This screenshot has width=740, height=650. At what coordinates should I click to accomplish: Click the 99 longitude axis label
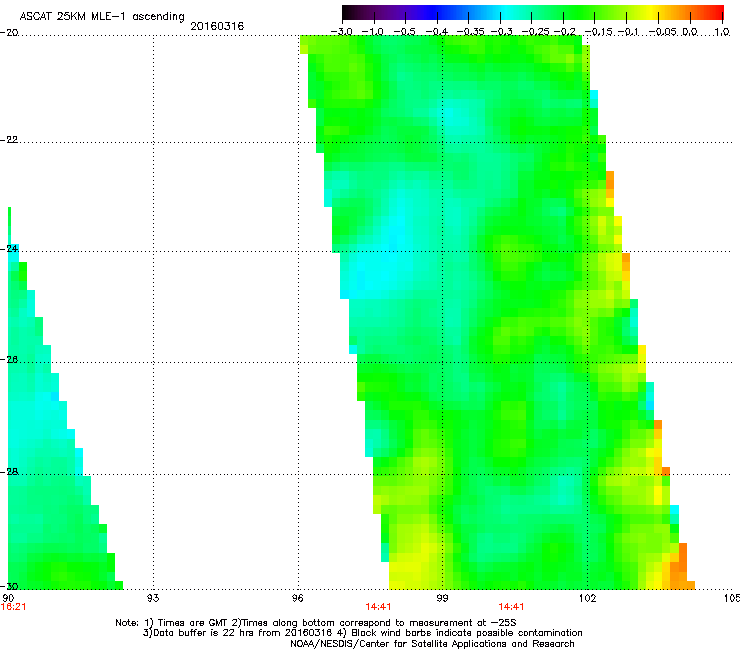pyautogui.click(x=442, y=598)
